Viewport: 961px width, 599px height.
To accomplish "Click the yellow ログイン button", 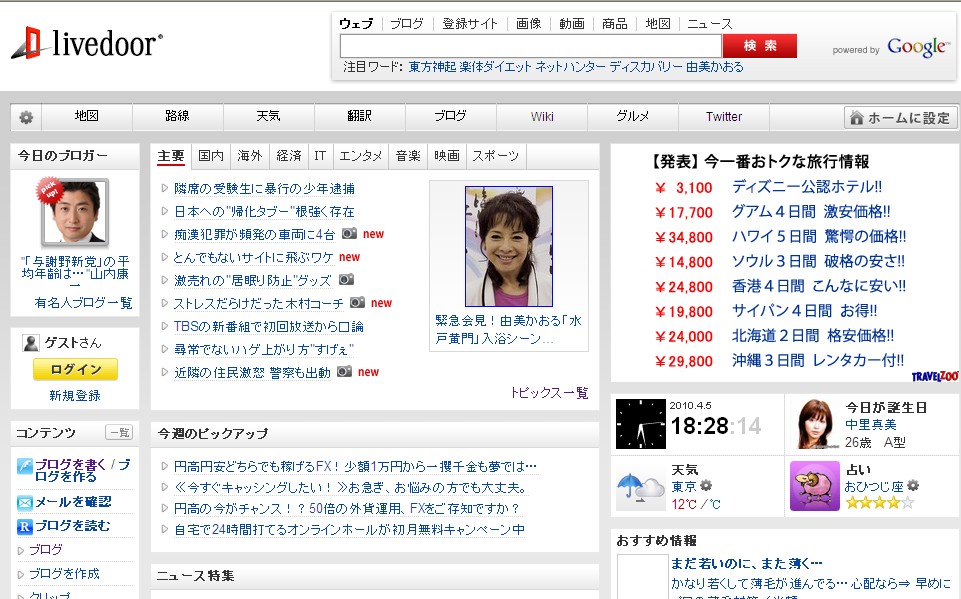I will (75, 369).
